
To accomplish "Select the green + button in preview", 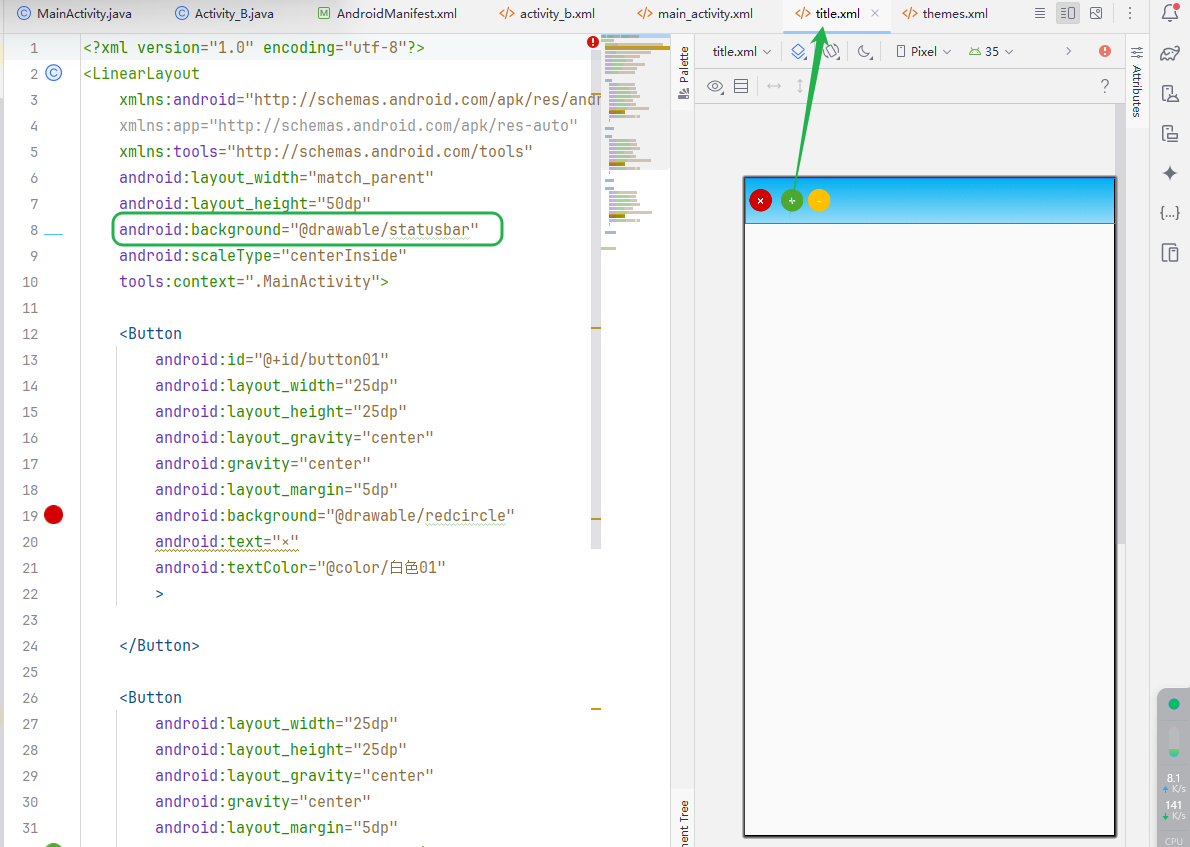I will coord(792,200).
